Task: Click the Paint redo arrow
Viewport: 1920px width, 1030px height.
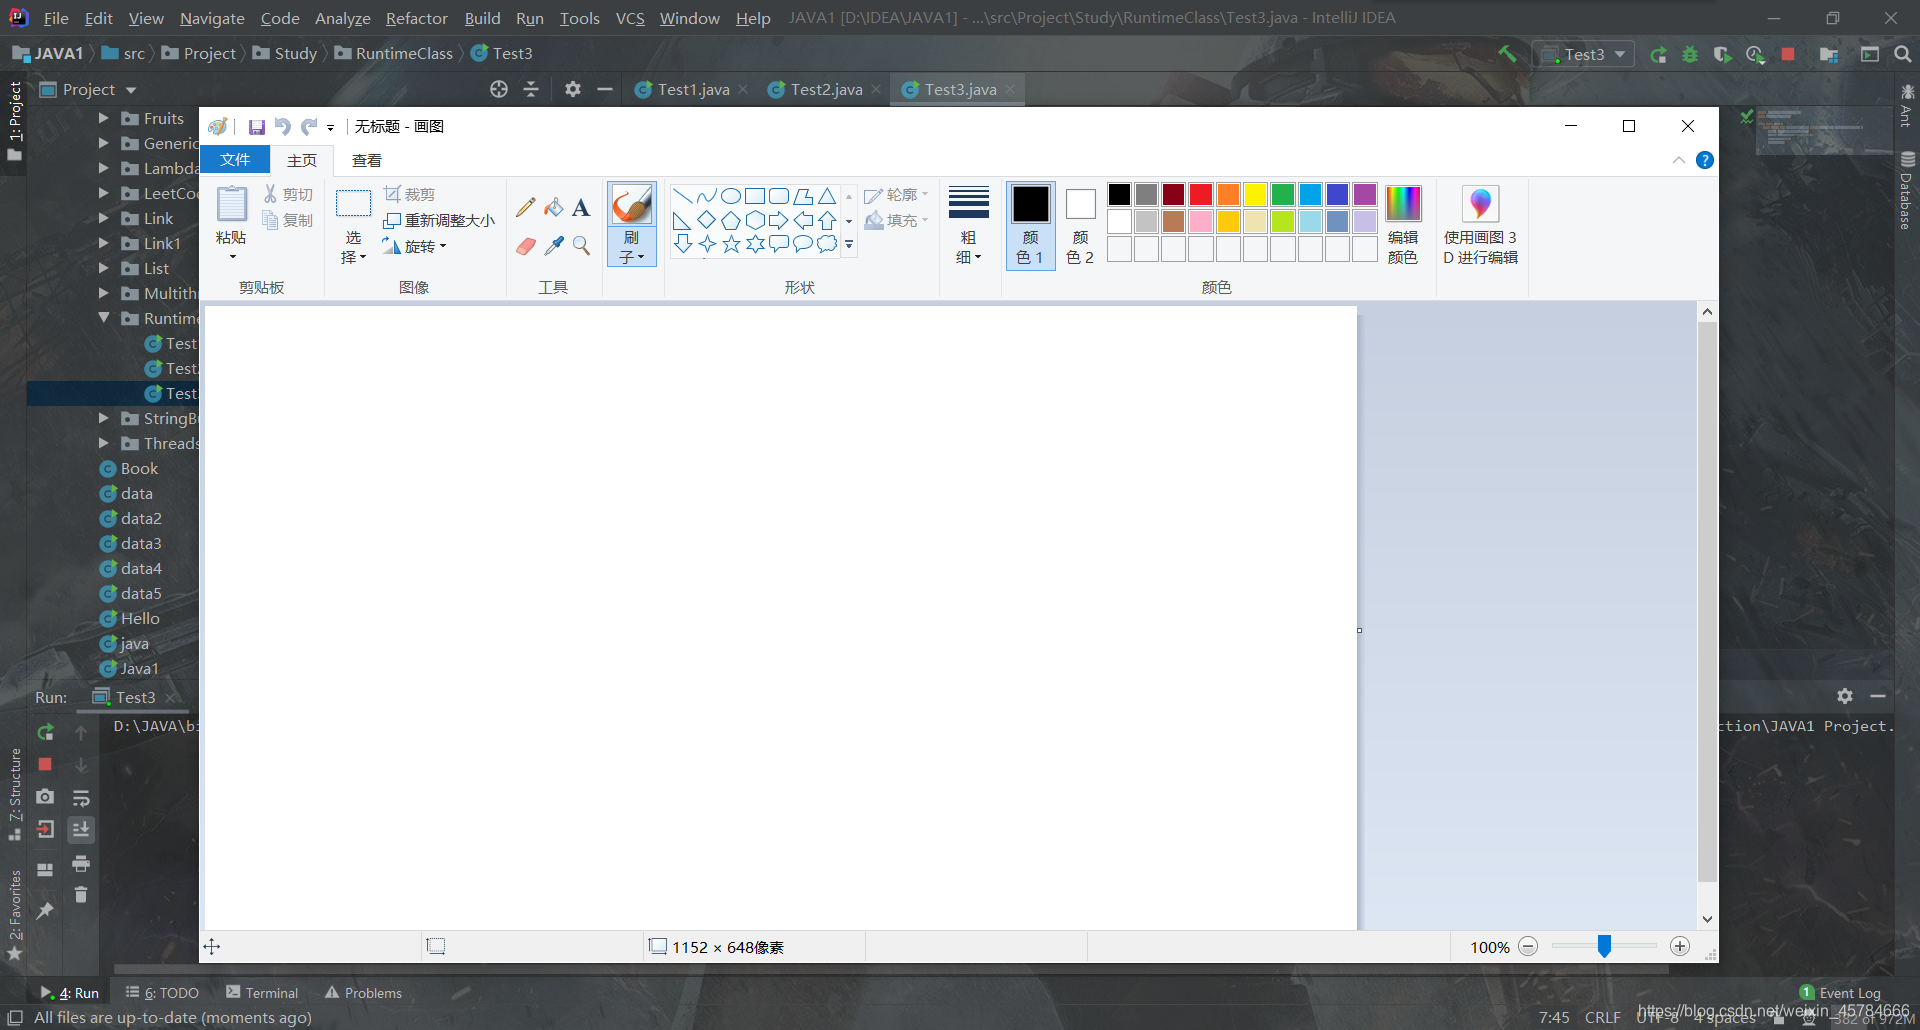Action: (309, 127)
